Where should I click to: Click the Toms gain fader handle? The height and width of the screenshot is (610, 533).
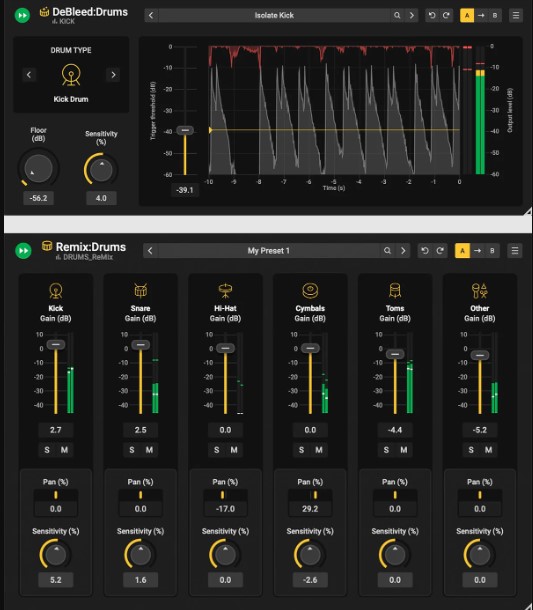click(x=395, y=354)
